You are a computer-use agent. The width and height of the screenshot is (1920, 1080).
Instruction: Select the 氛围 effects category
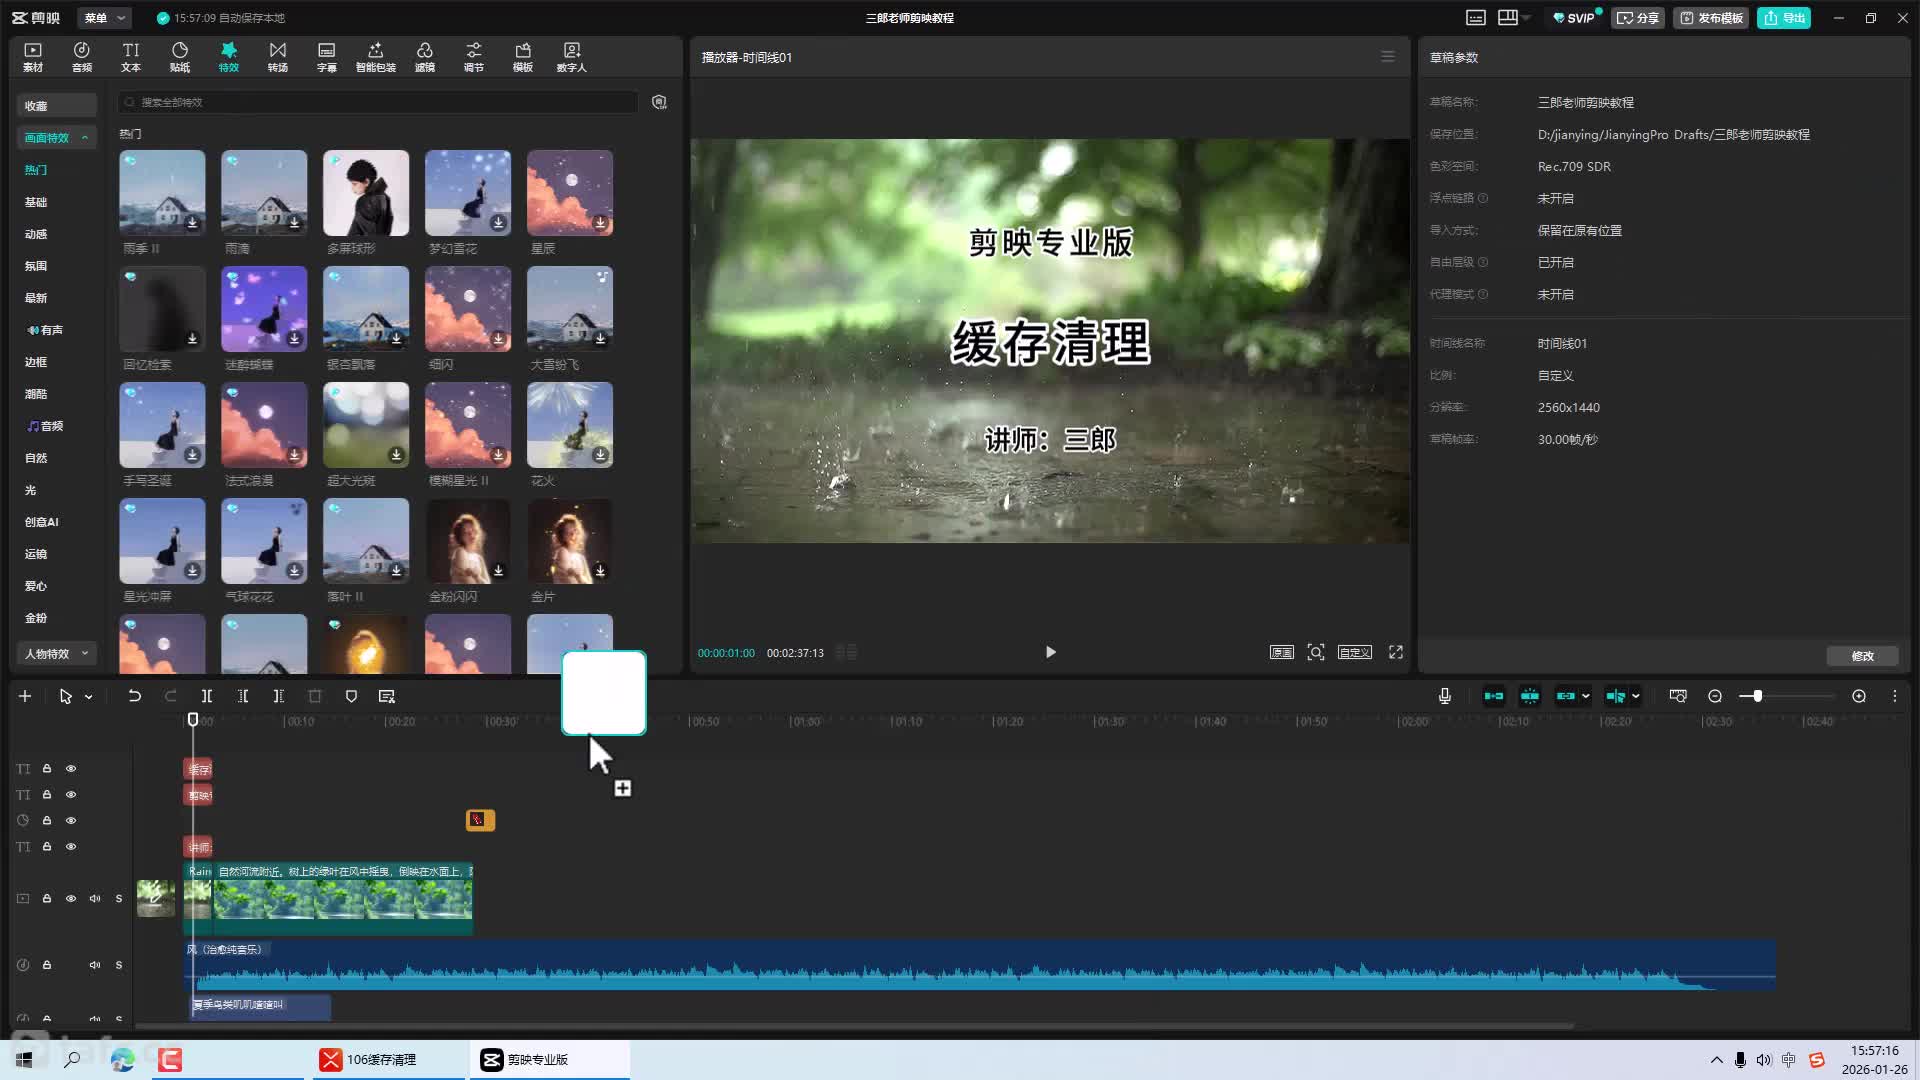coord(36,266)
